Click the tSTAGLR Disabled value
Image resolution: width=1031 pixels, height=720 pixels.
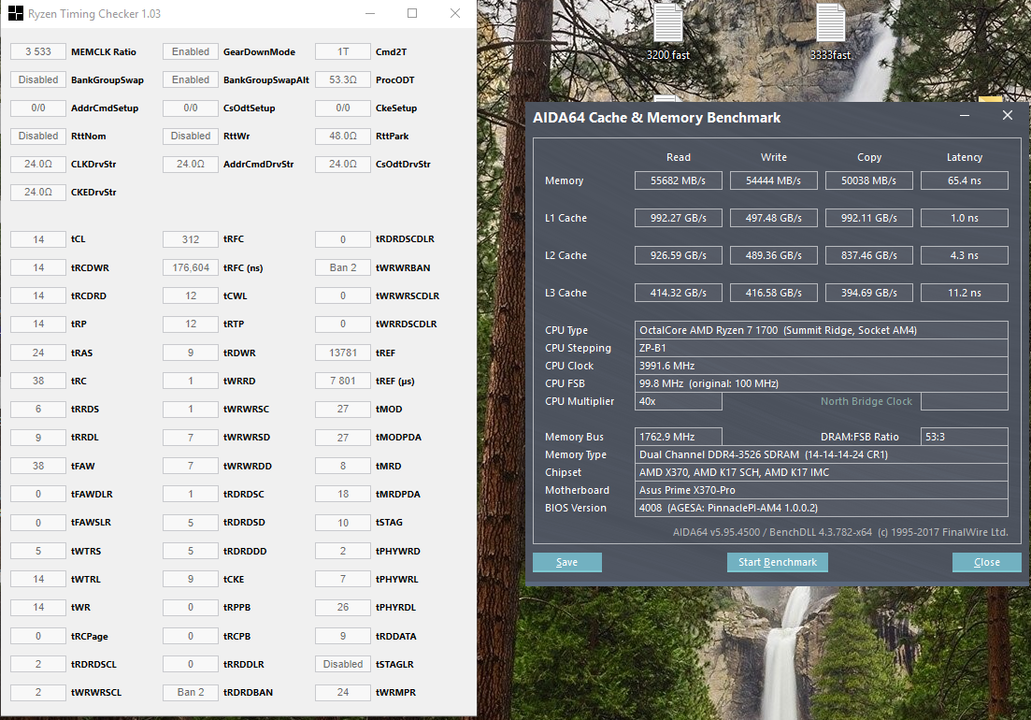click(x=343, y=664)
